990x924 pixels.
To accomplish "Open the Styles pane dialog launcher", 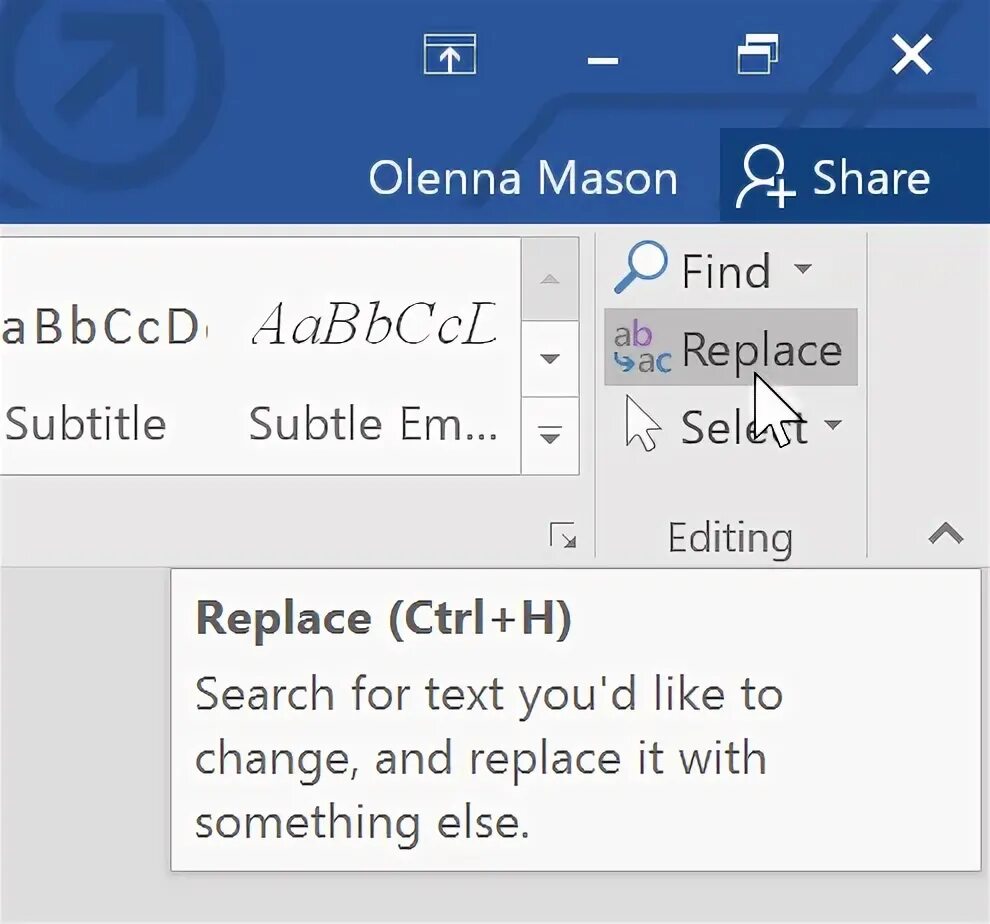I will point(563,537).
